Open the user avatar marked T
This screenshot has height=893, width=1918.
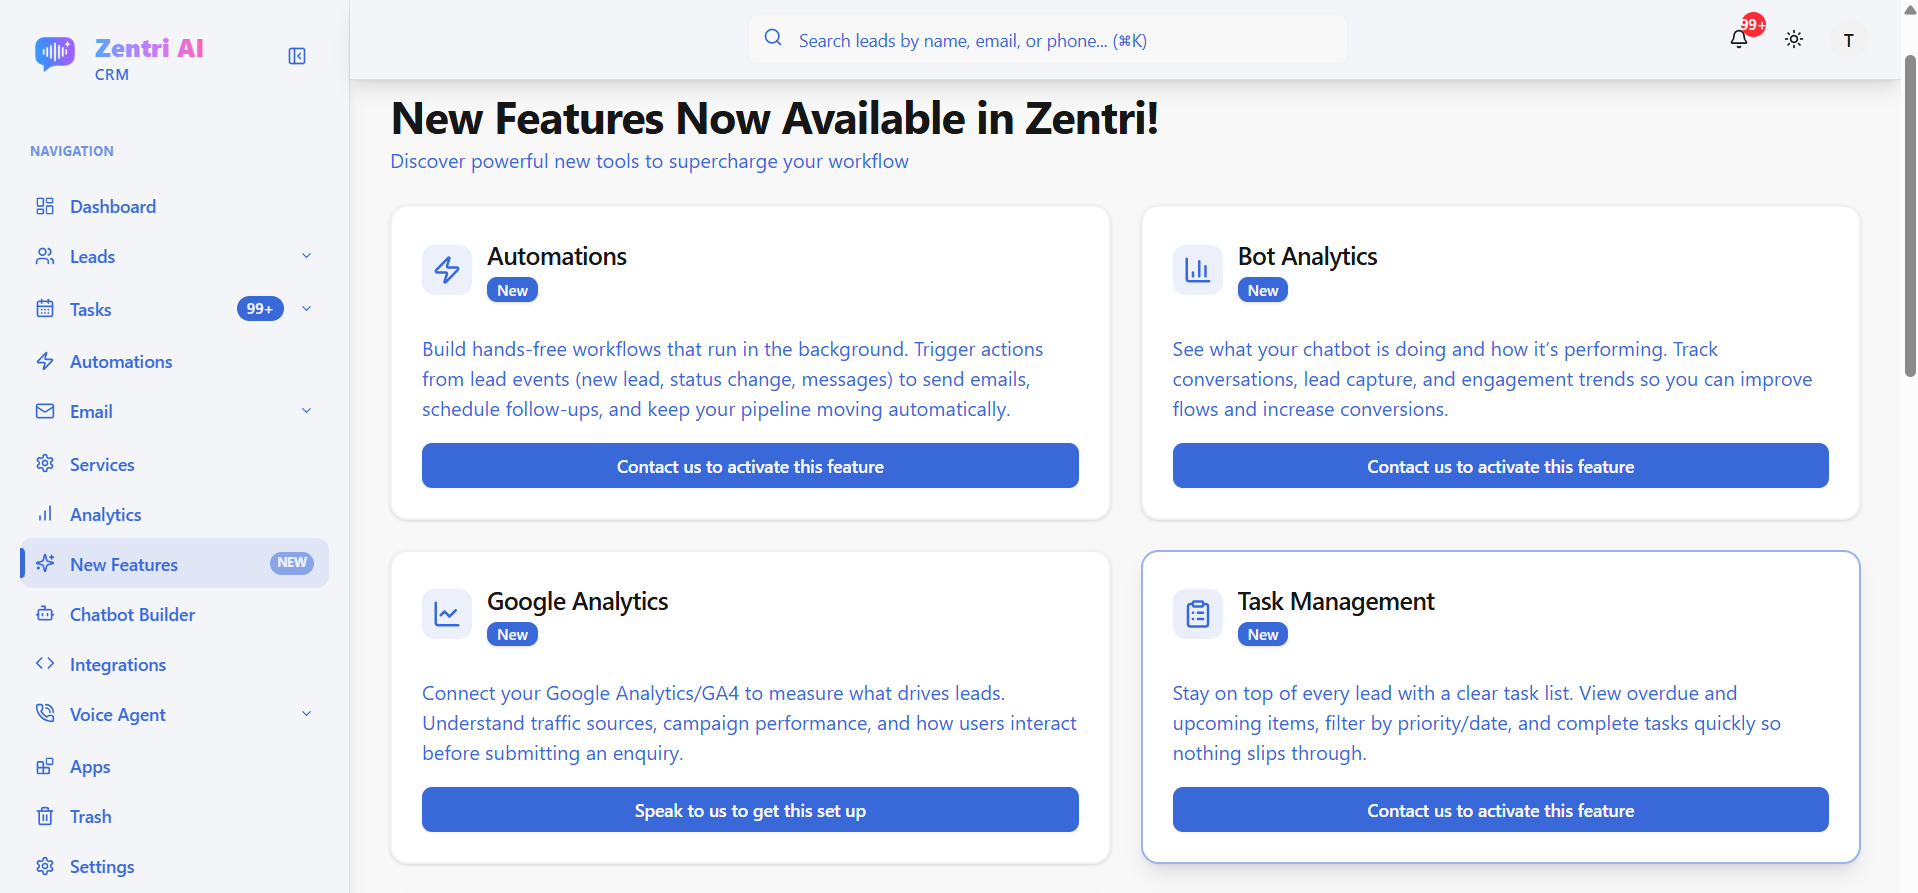tap(1848, 40)
